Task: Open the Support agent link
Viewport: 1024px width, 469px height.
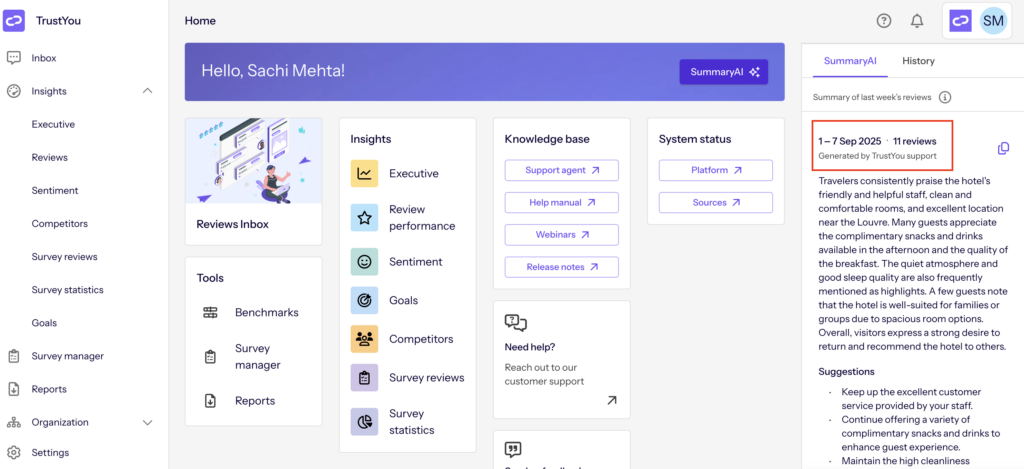Action: pyautogui.click(x=562, y=170)
